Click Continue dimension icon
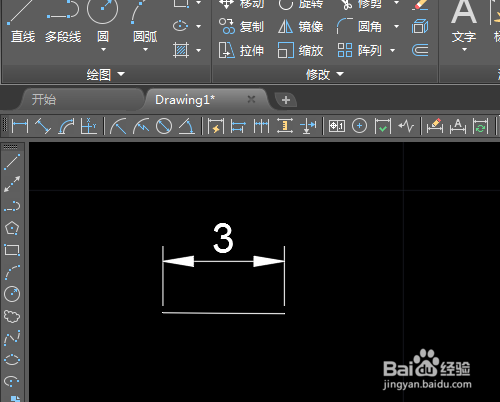This screenshot has height=402, width=500. pyautogui.click(x=261, y=127)
